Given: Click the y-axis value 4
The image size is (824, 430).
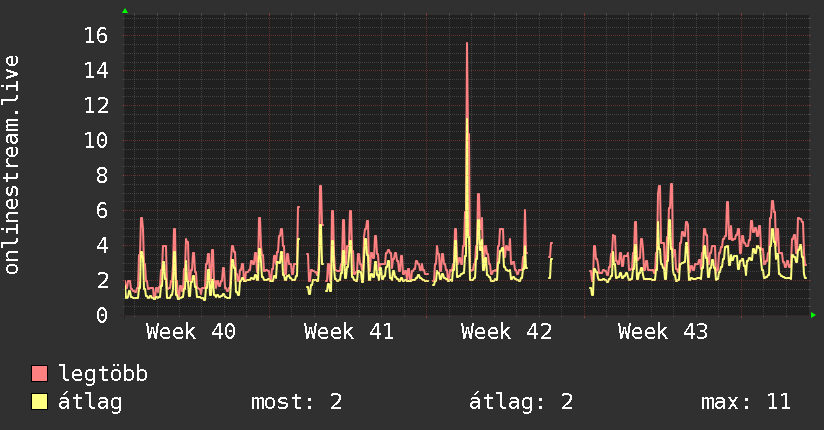Looking at the screenshot, I should [102, 245].
